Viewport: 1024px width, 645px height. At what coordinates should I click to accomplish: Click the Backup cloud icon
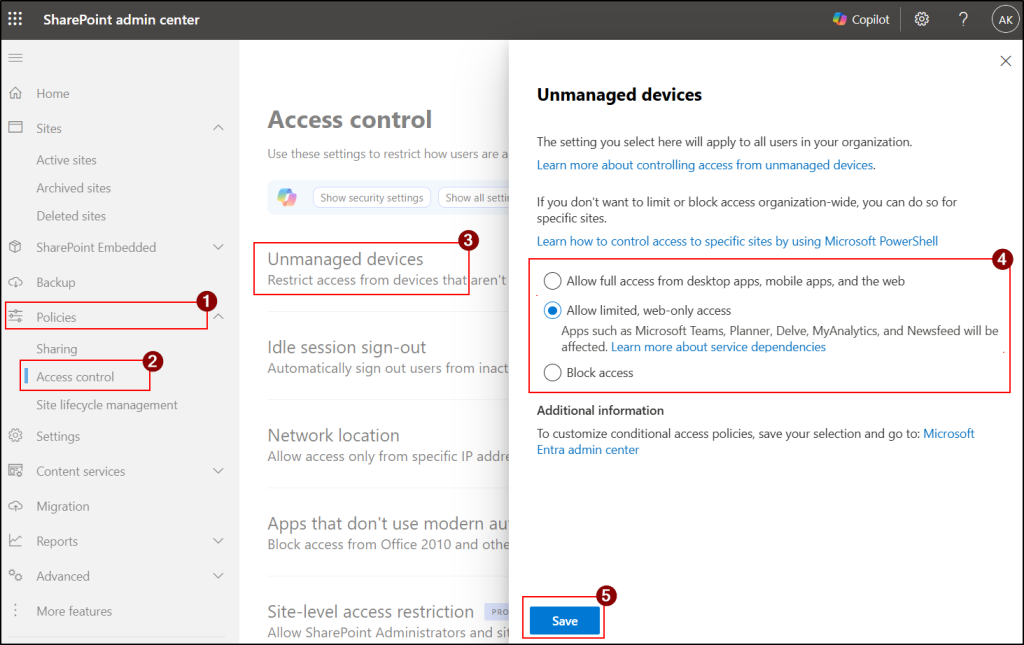(16, 282)
